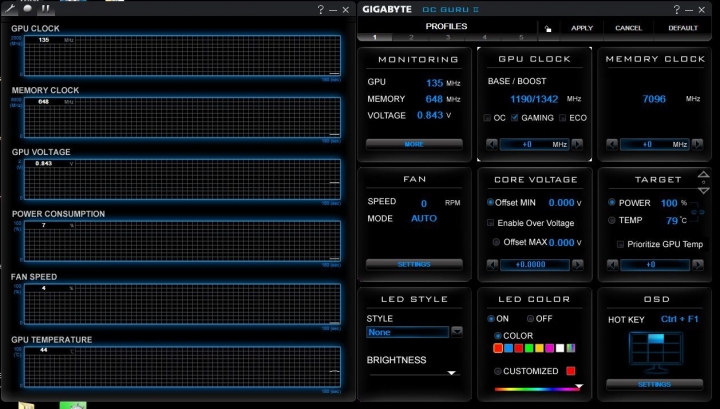Open help in the OC Guru II window
This screenshot has height=409, width=720.
click(676, 9)
